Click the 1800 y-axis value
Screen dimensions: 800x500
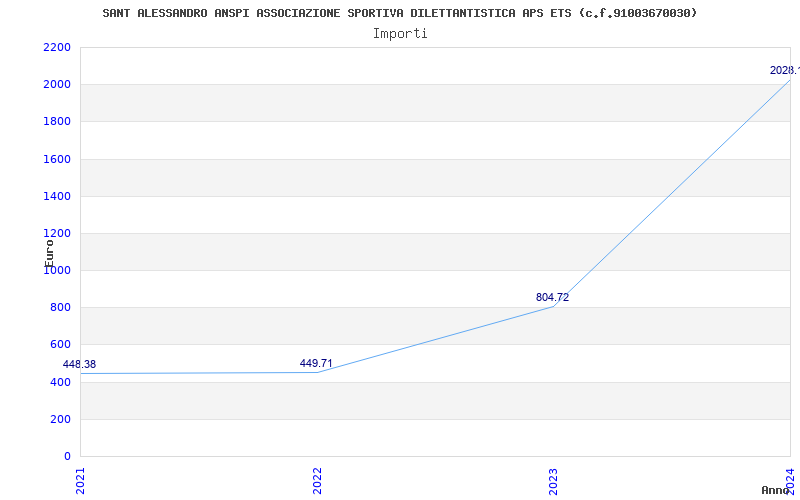57,122
